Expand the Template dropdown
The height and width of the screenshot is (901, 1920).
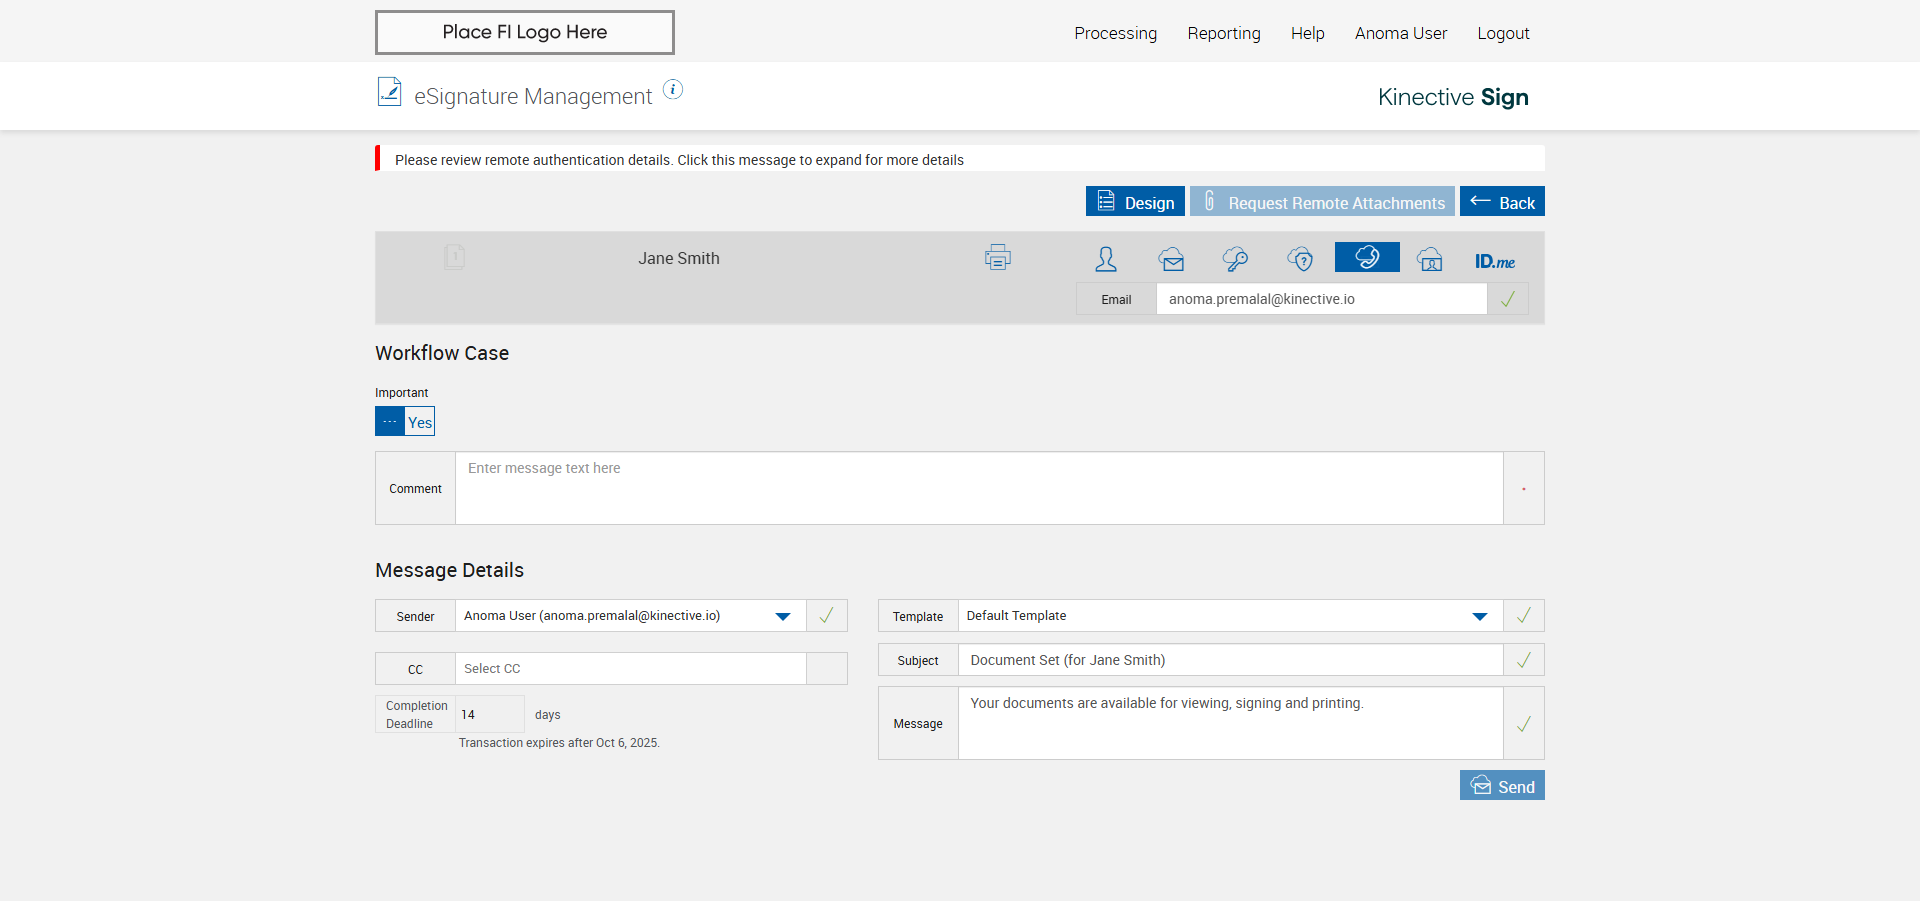1479,616
